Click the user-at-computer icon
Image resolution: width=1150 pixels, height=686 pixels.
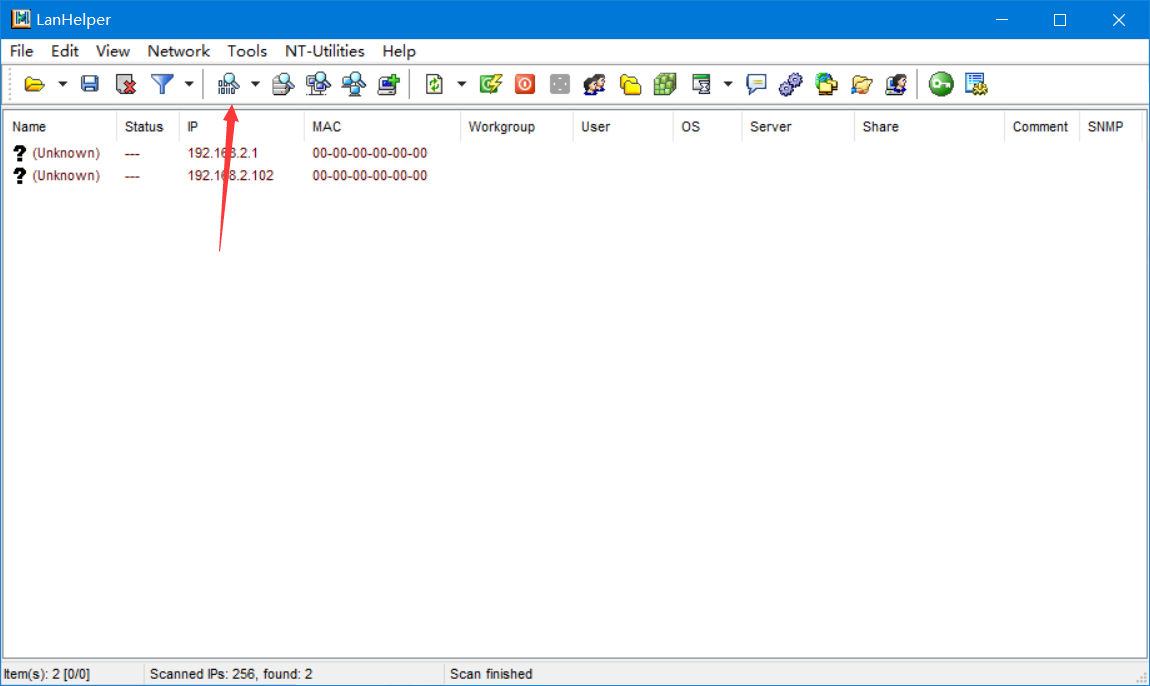[896, 84]
